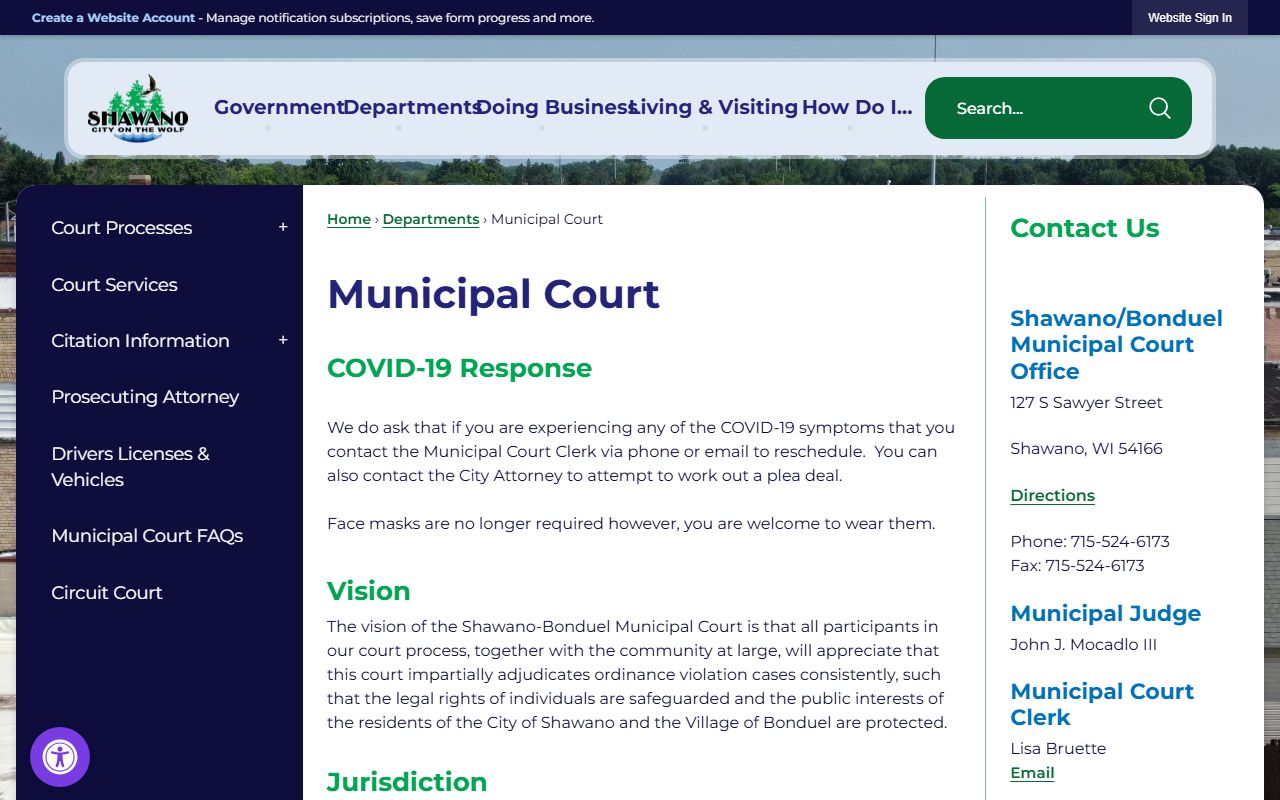1280x800 pixels.
Task: Open Court Processes sidebar page
Action: pos(121,228)
